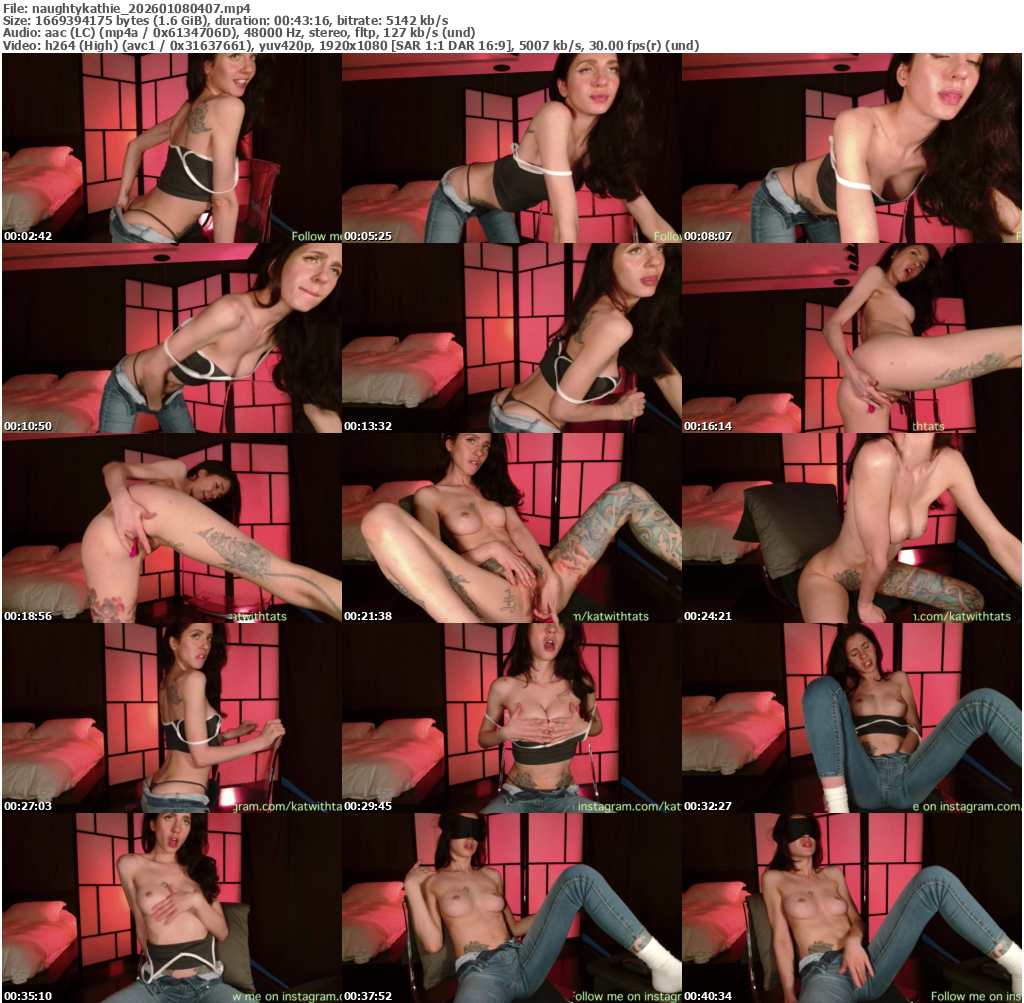Click the 00:35:10 timestamp label

coord(27,996)
